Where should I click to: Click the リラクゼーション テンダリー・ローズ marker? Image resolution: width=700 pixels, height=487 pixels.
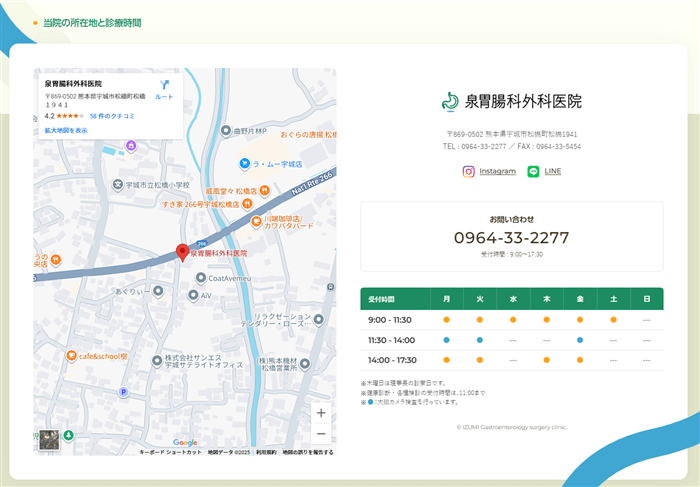(318, 320)
